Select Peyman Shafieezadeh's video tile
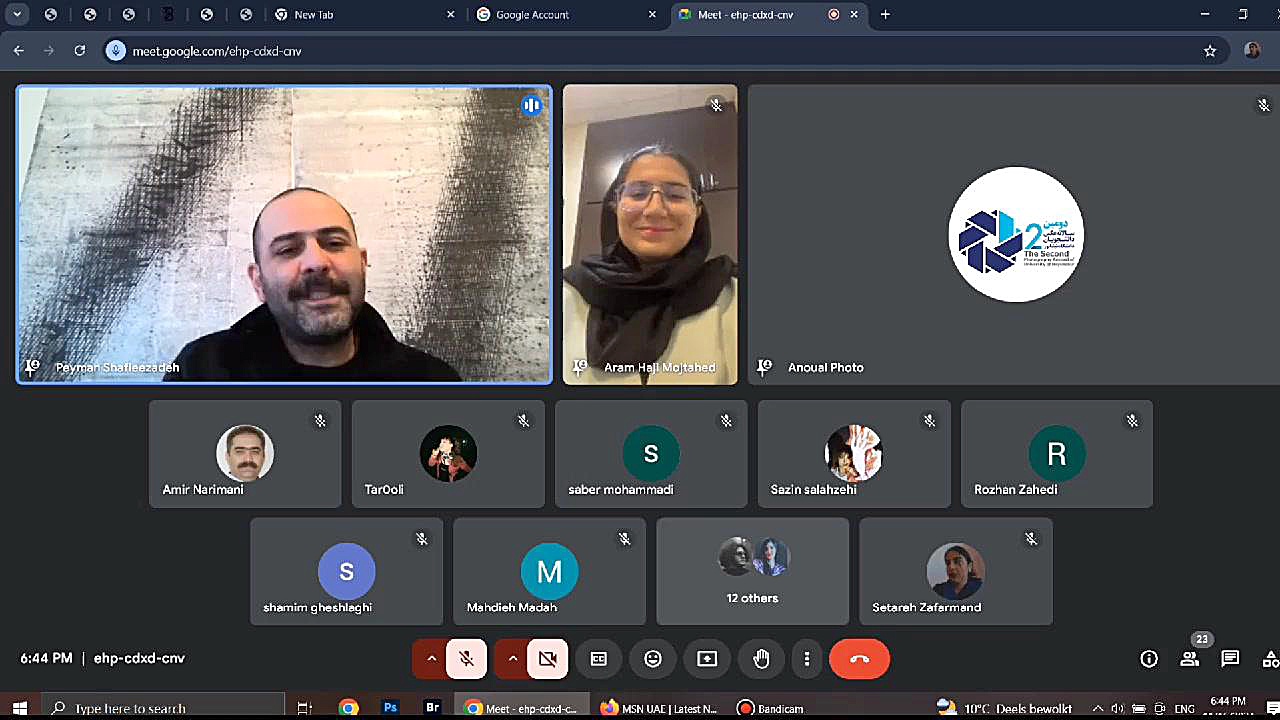Viewport: 1280px width, 720px height. pyautogui.click(x=284, y=235)
